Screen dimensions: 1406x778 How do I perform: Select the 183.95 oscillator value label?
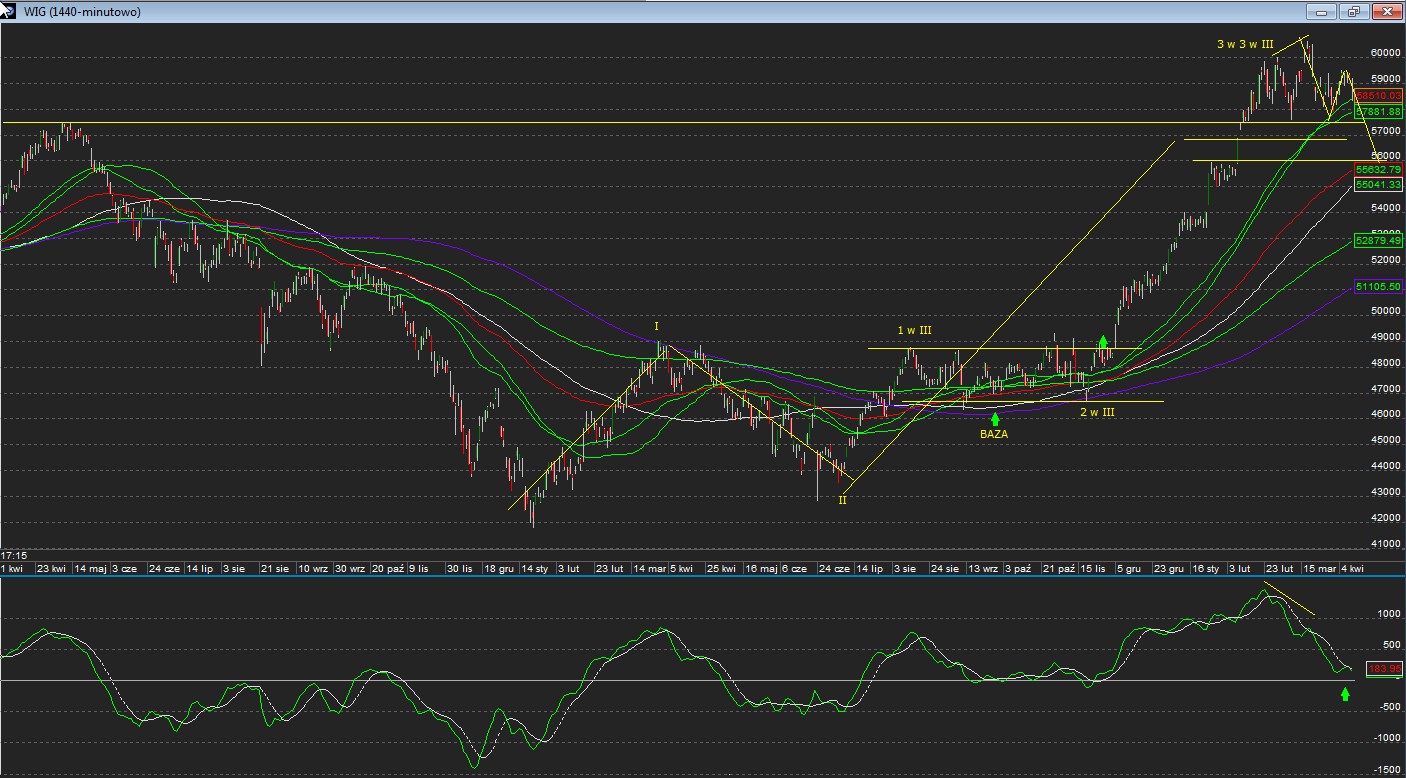[1384, 668]
